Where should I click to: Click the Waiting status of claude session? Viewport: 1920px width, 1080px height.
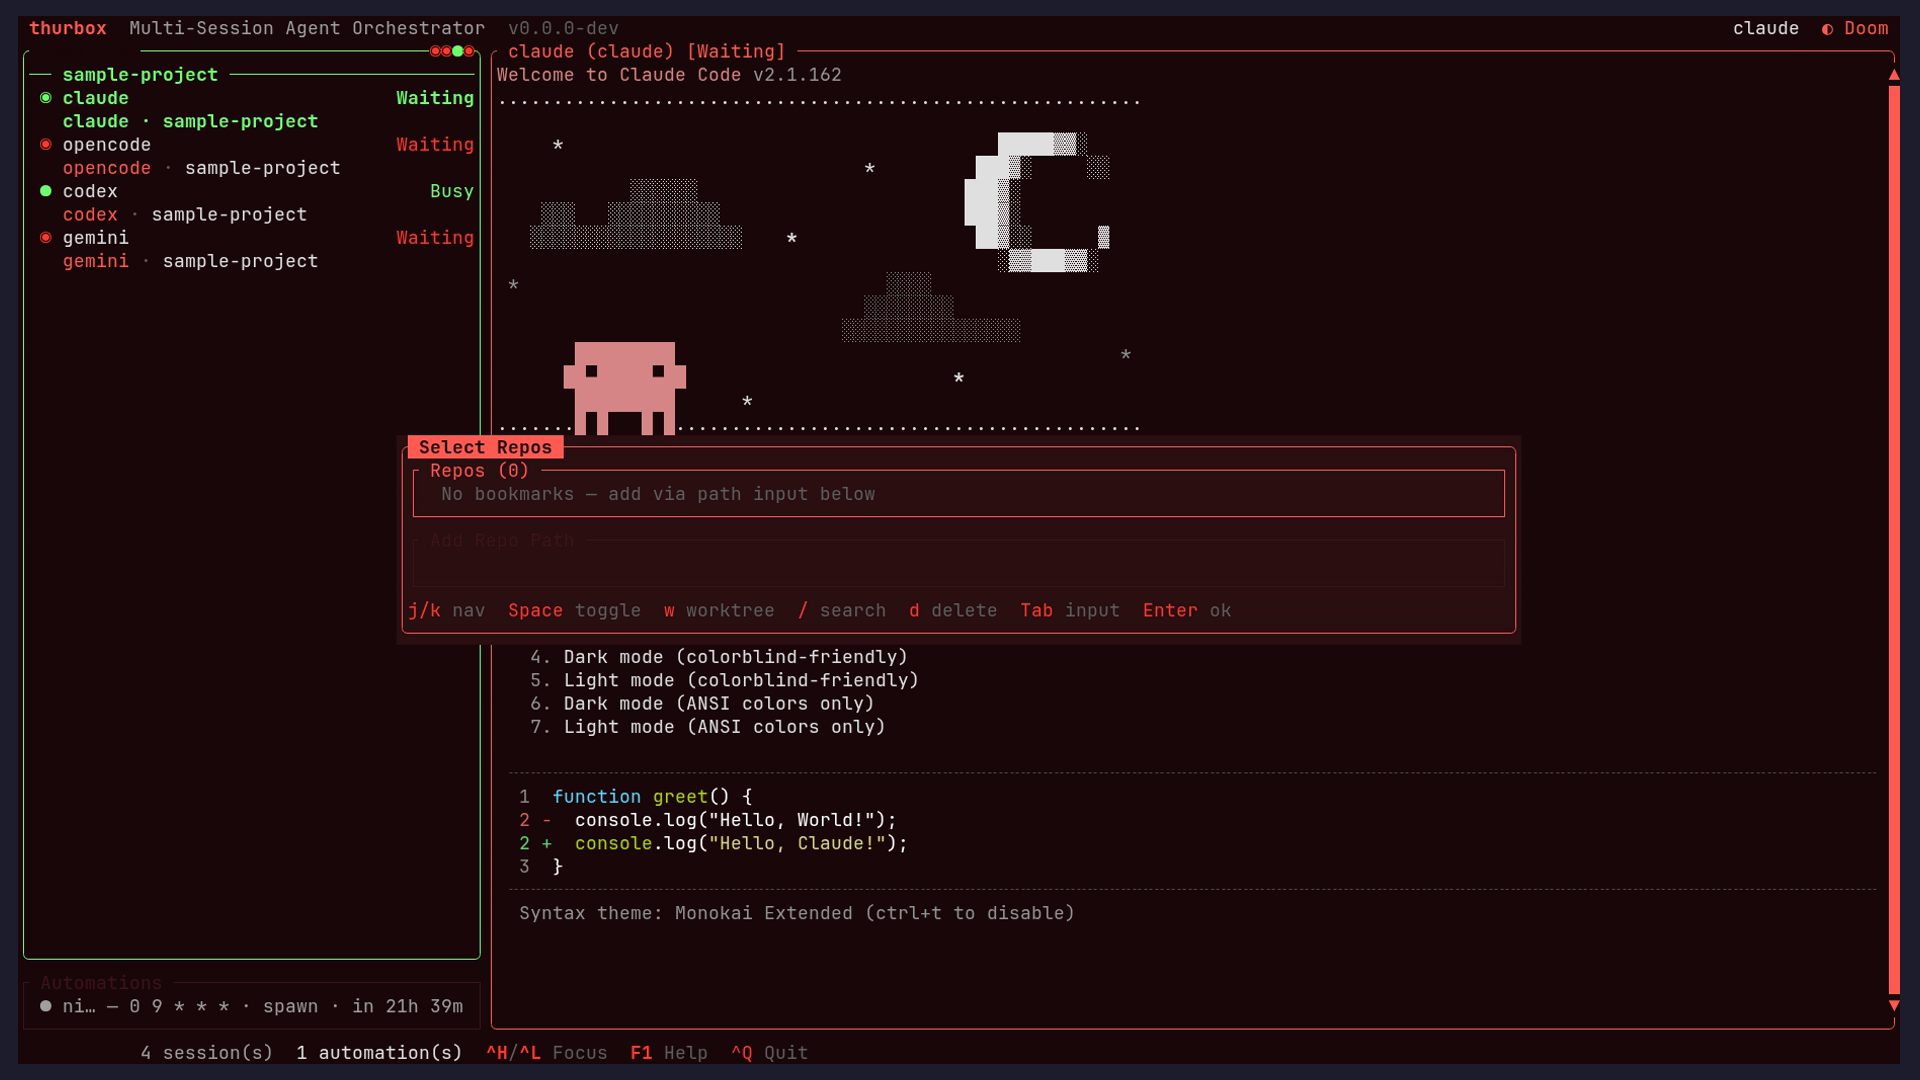point(435,98)
